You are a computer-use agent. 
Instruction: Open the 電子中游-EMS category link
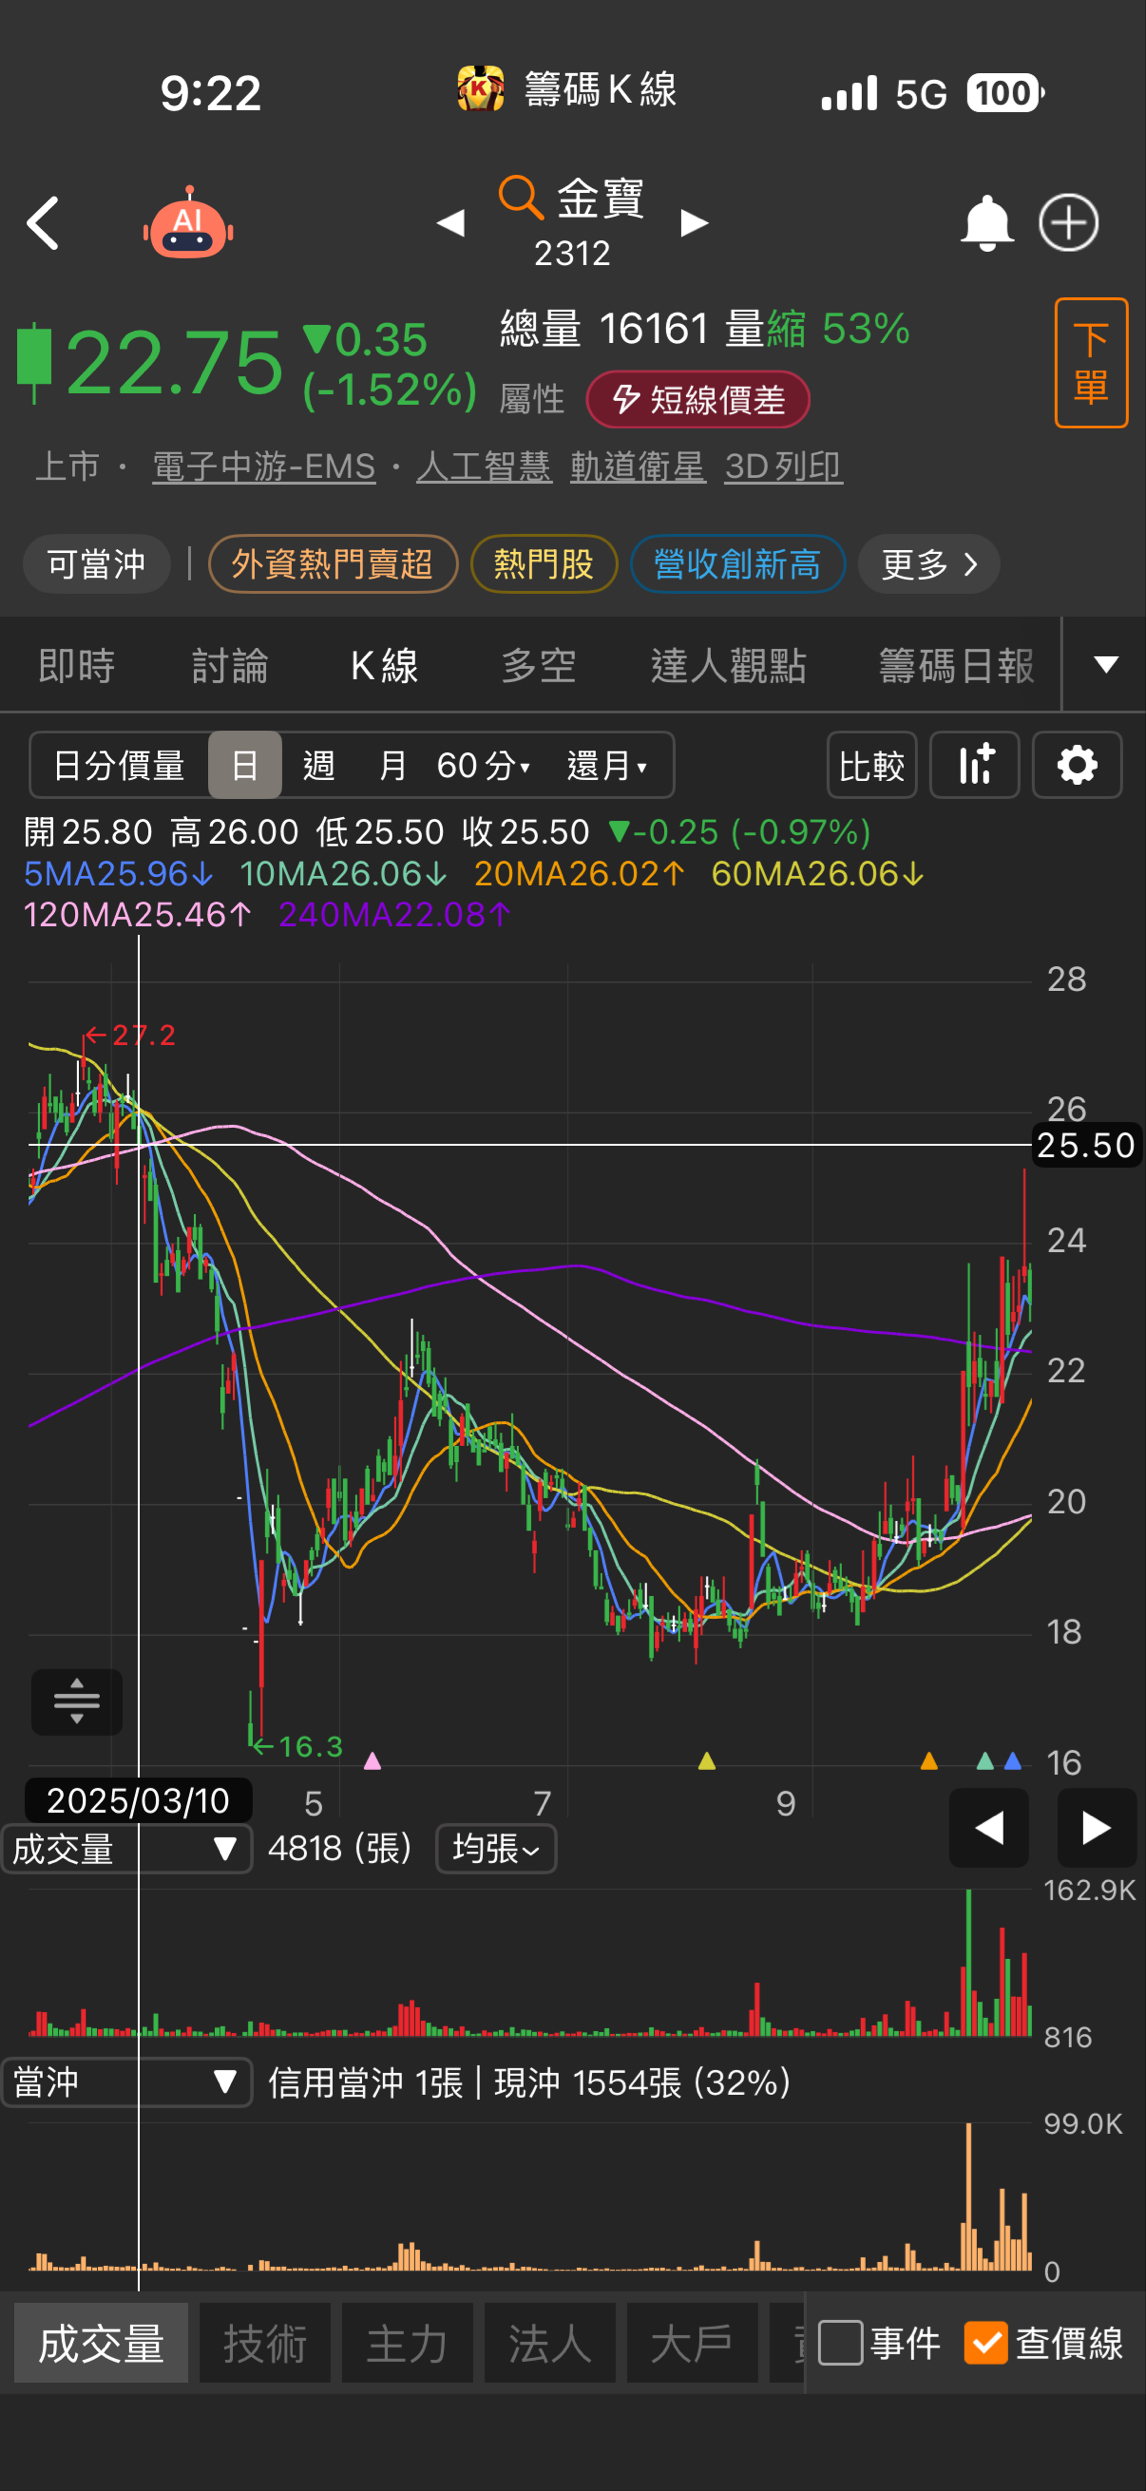pyautogui.click(x=264, y=466)
